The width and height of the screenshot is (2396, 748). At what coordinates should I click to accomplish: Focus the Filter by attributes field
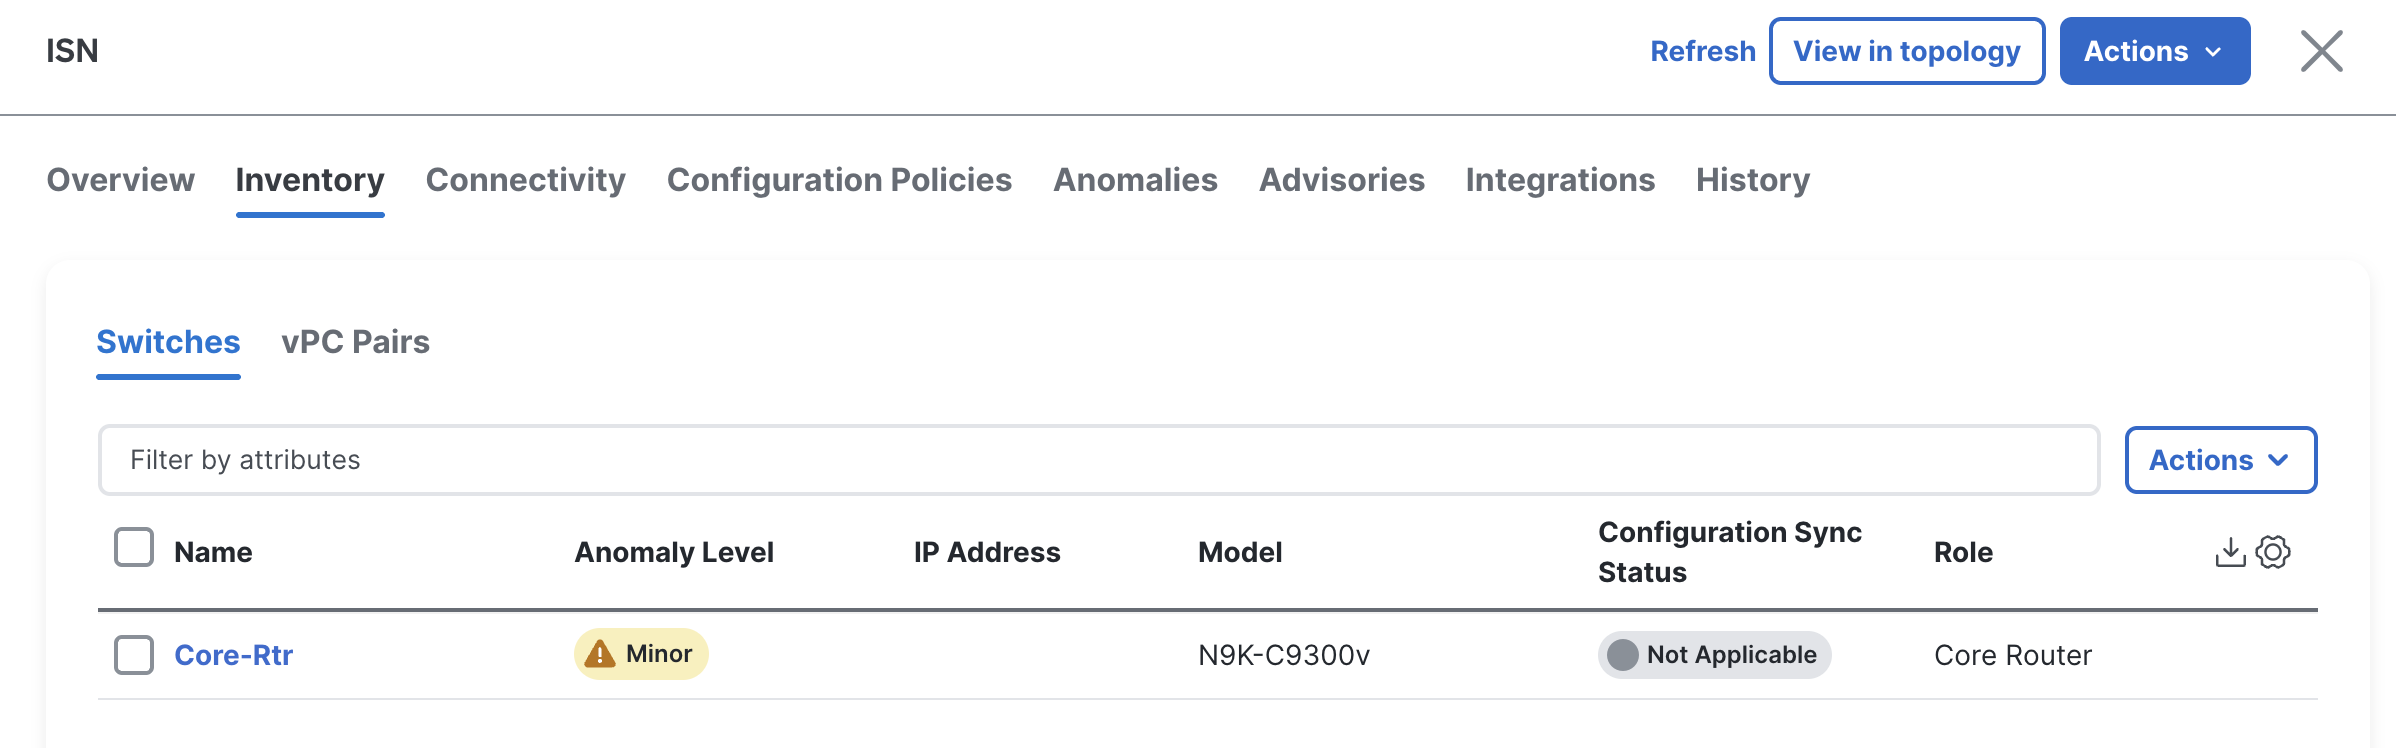coord(1098,460)
